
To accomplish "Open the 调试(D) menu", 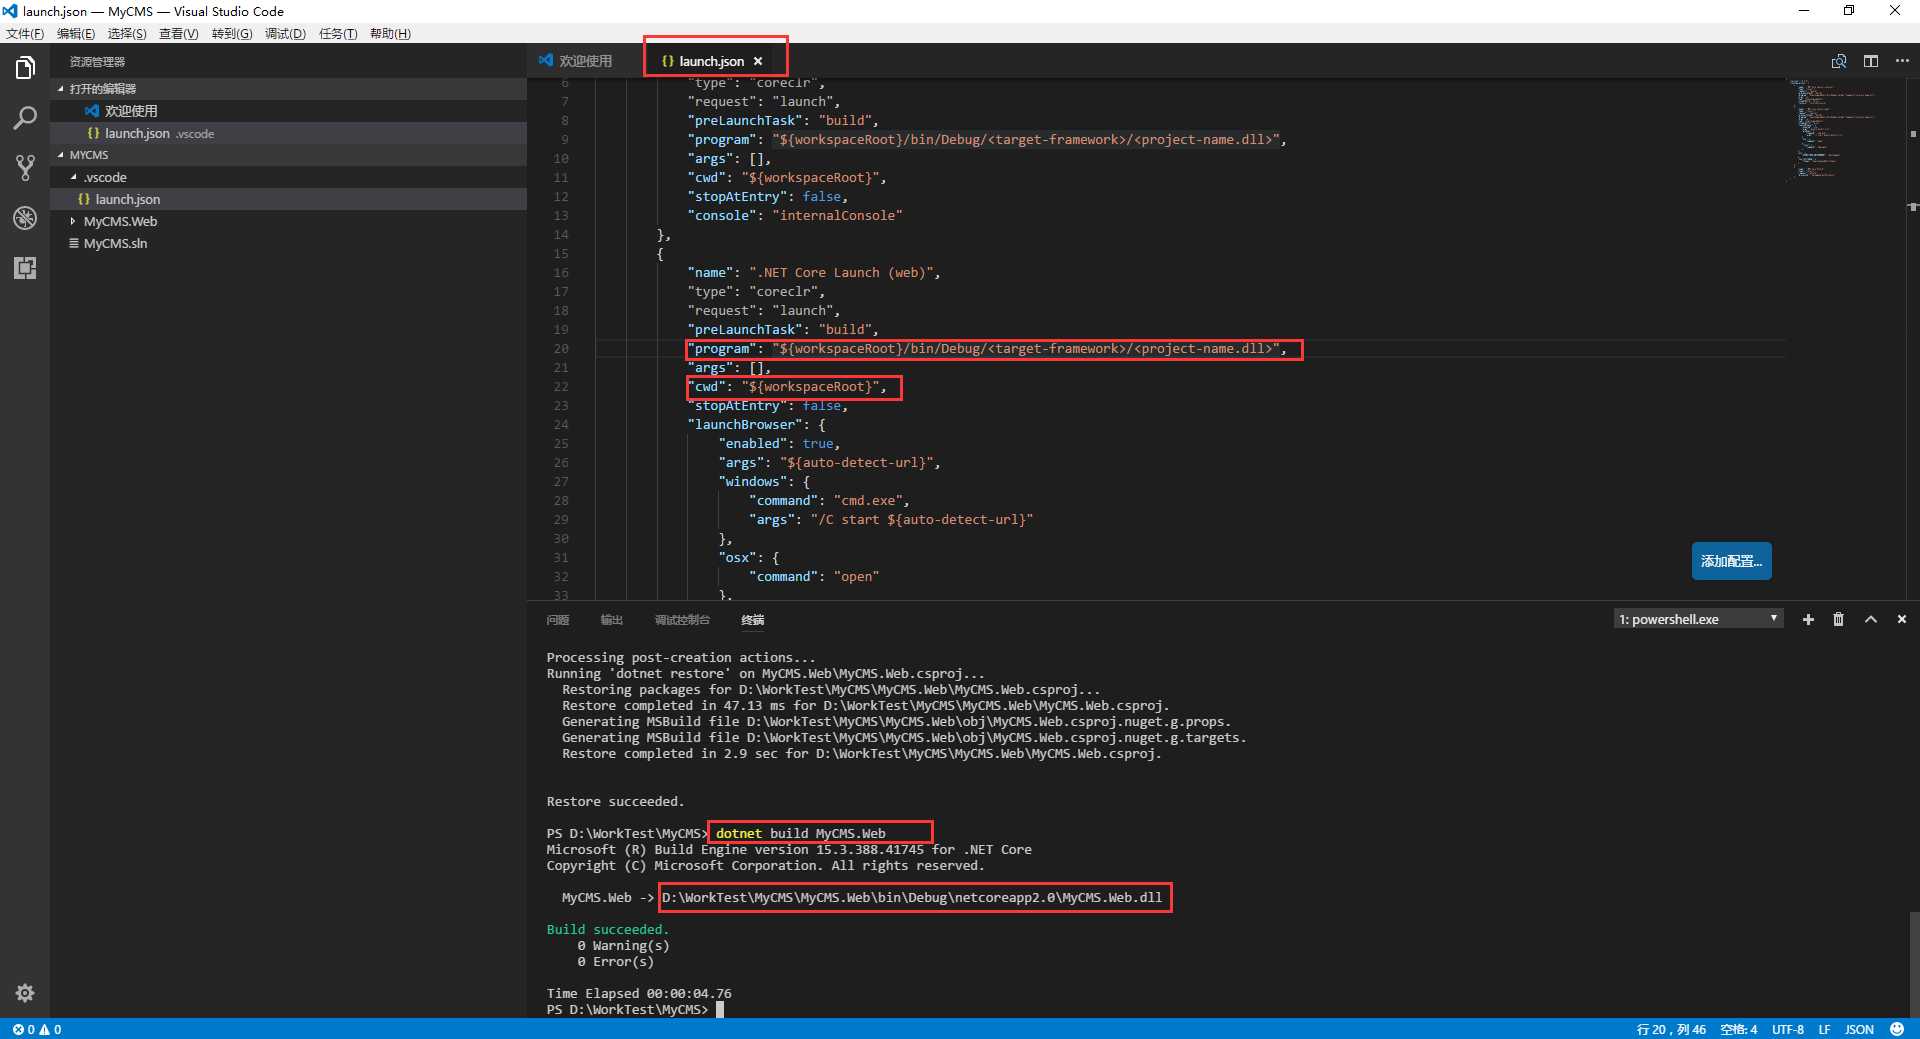I will [285, 34].
